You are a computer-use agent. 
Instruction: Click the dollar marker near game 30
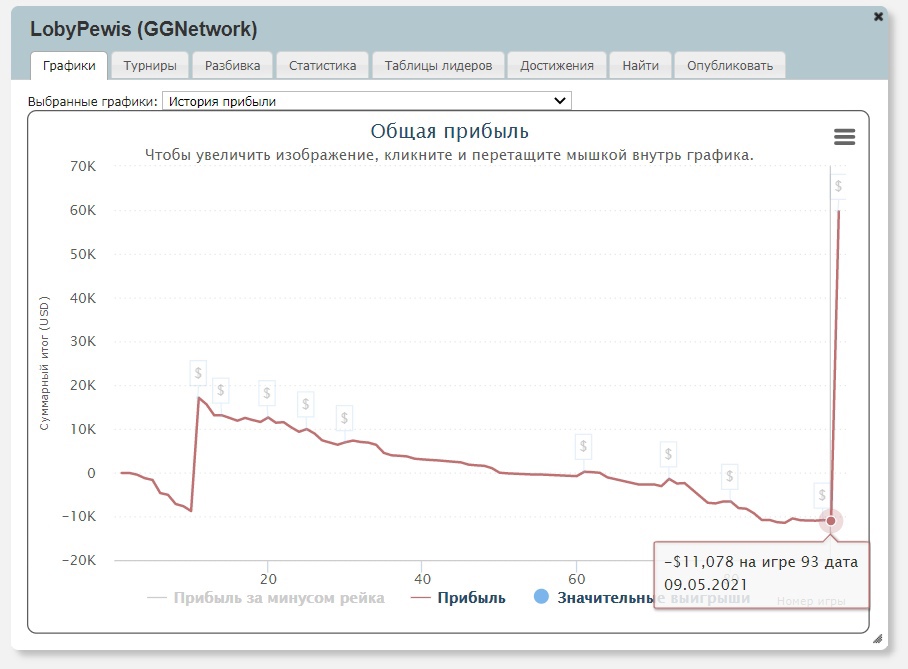(344, 418)
